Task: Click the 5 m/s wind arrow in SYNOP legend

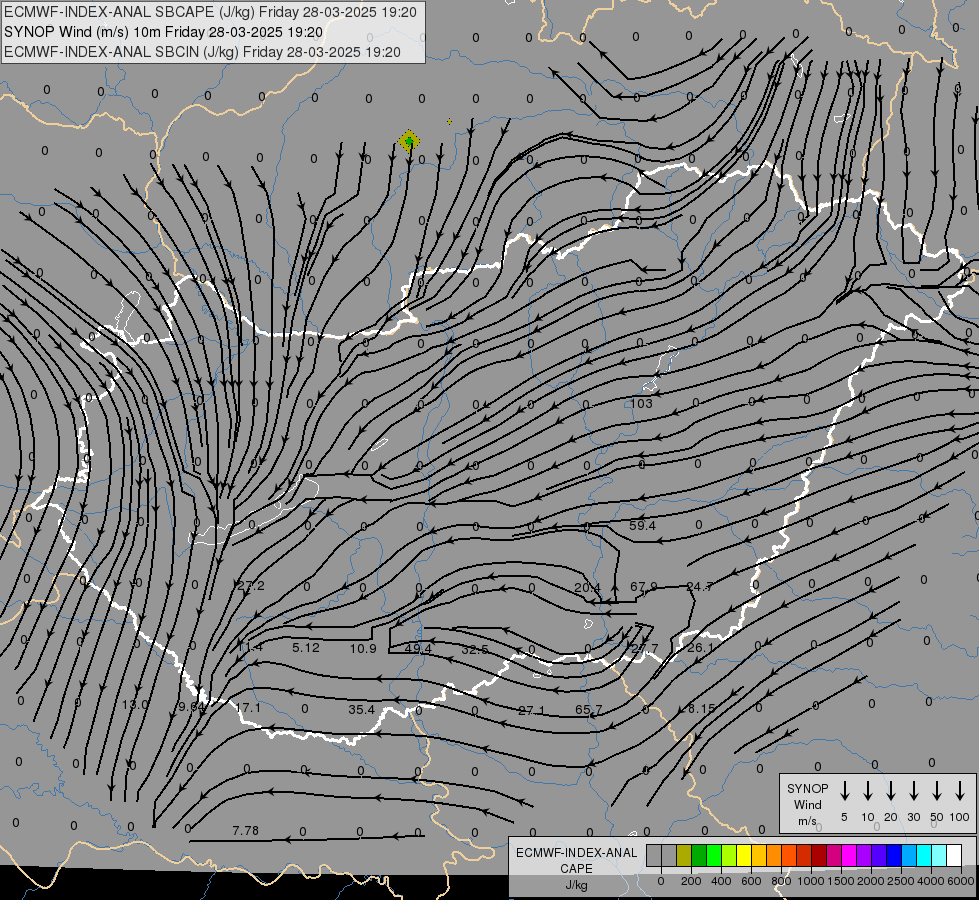Action: pos(844,790)
